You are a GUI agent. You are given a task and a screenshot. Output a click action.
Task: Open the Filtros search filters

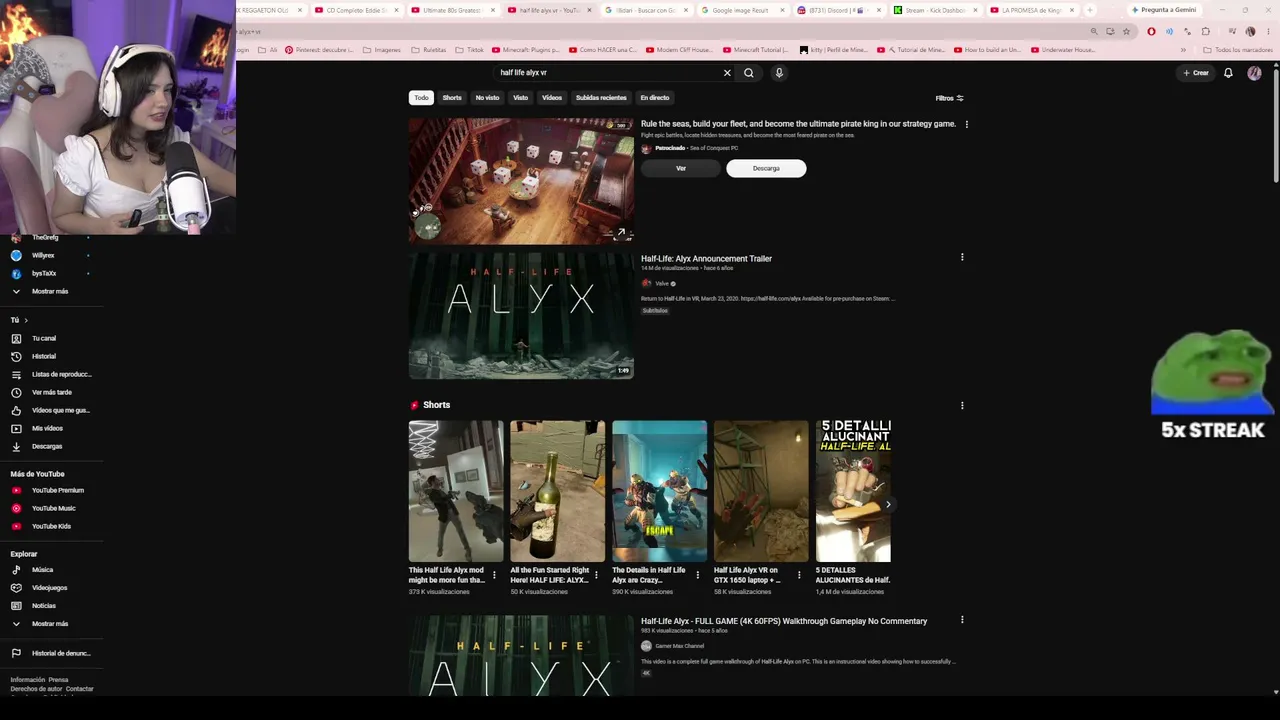pos(949,98)
